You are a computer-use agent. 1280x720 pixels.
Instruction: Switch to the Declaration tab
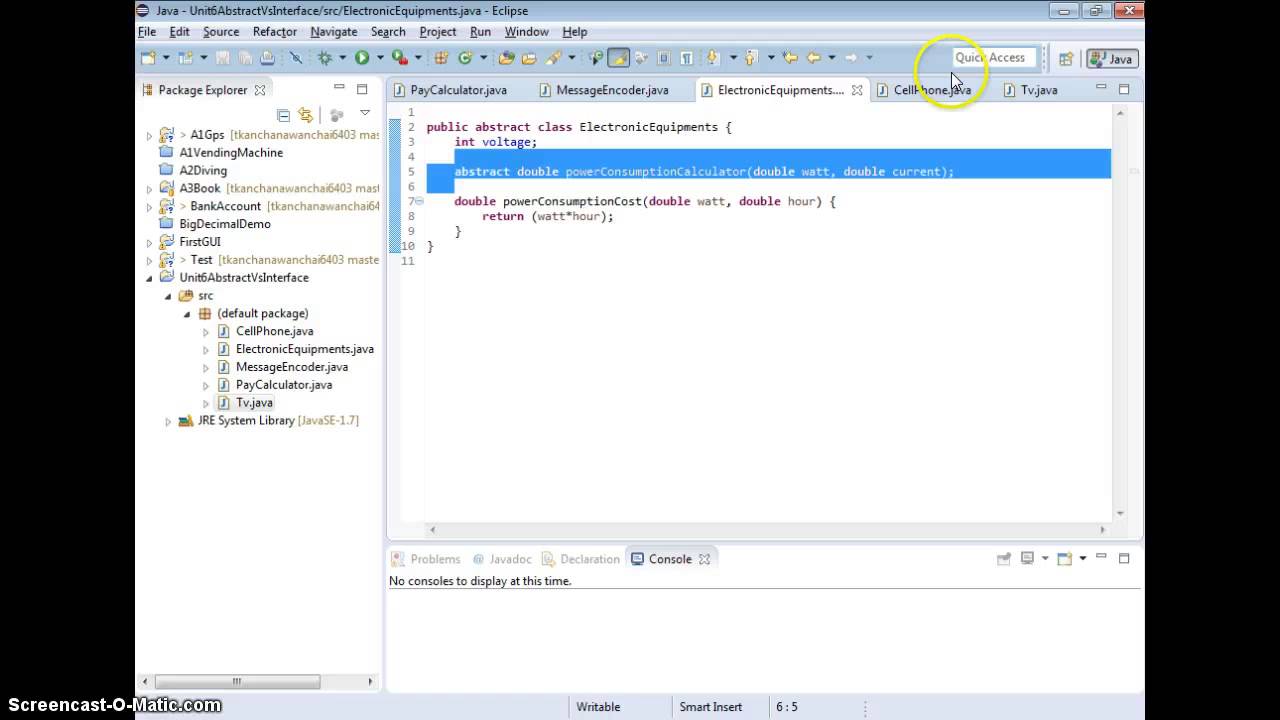click(x=582, y=559)
